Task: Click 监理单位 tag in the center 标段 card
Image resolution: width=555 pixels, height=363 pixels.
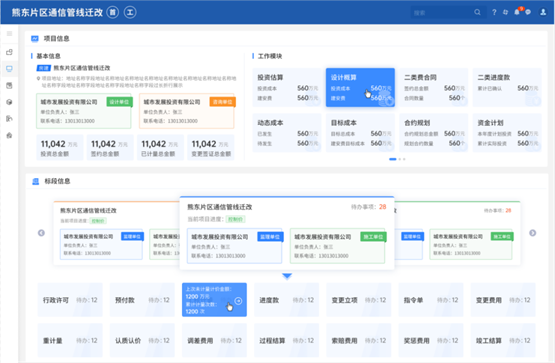Action: [x=270, y=237]
